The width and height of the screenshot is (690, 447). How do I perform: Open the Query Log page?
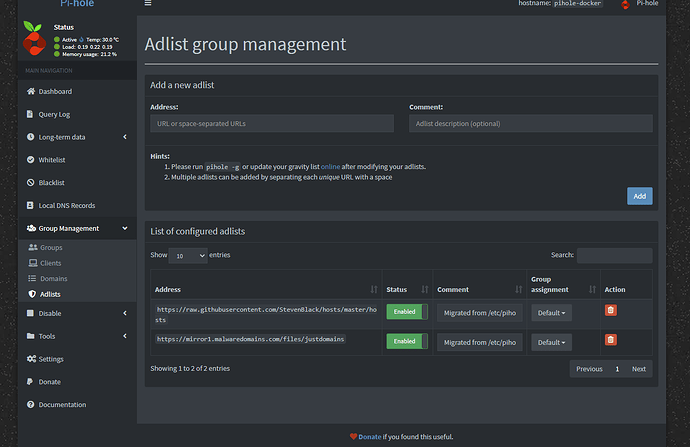tap(55, 115)
